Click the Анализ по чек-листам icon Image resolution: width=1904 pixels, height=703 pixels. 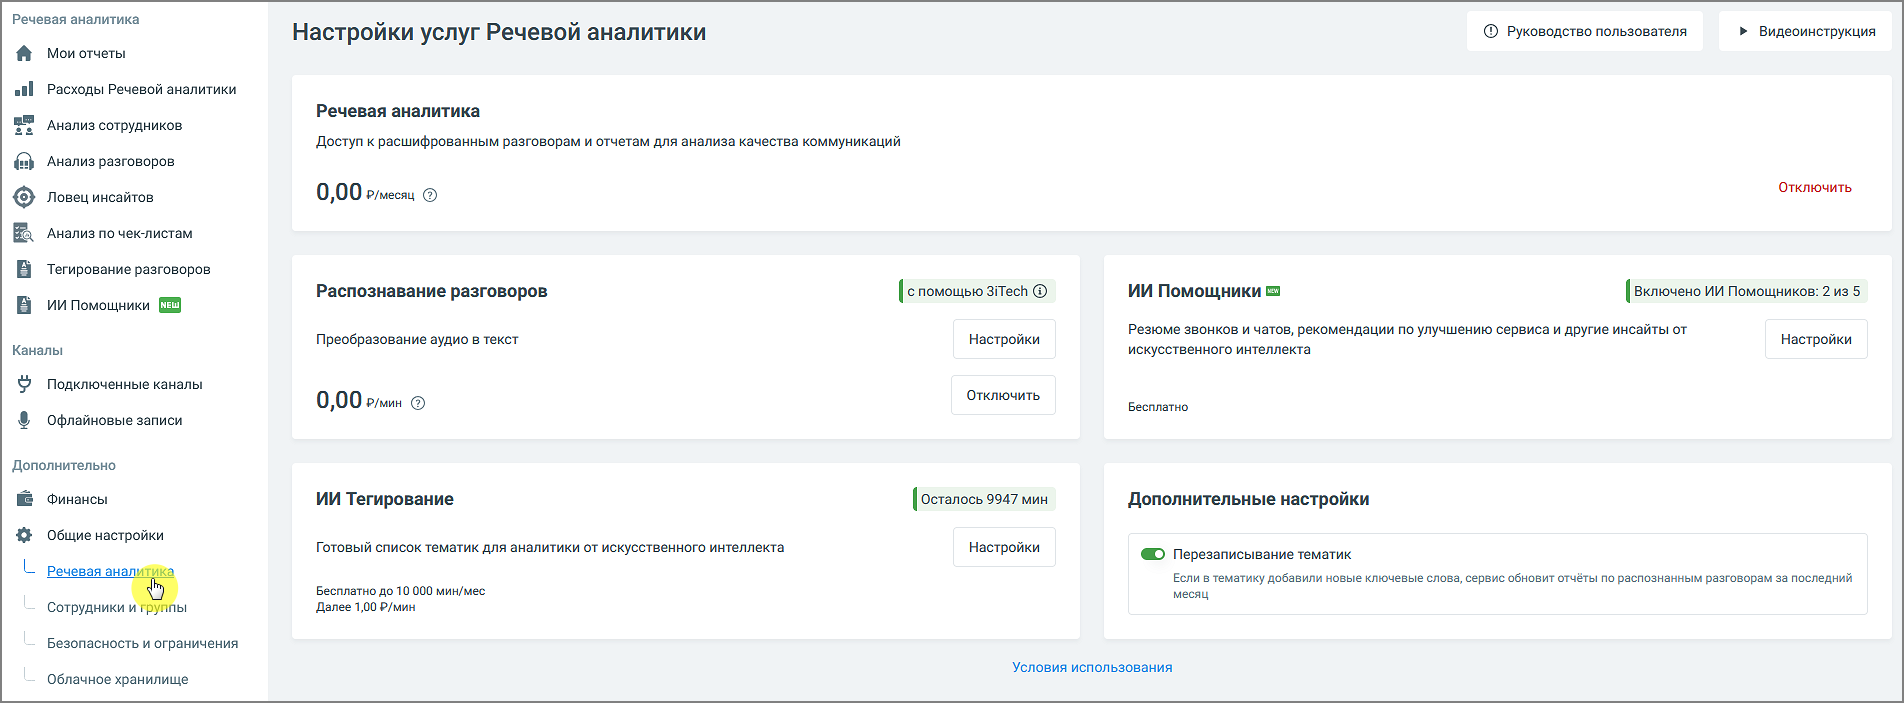pos(24,233)
